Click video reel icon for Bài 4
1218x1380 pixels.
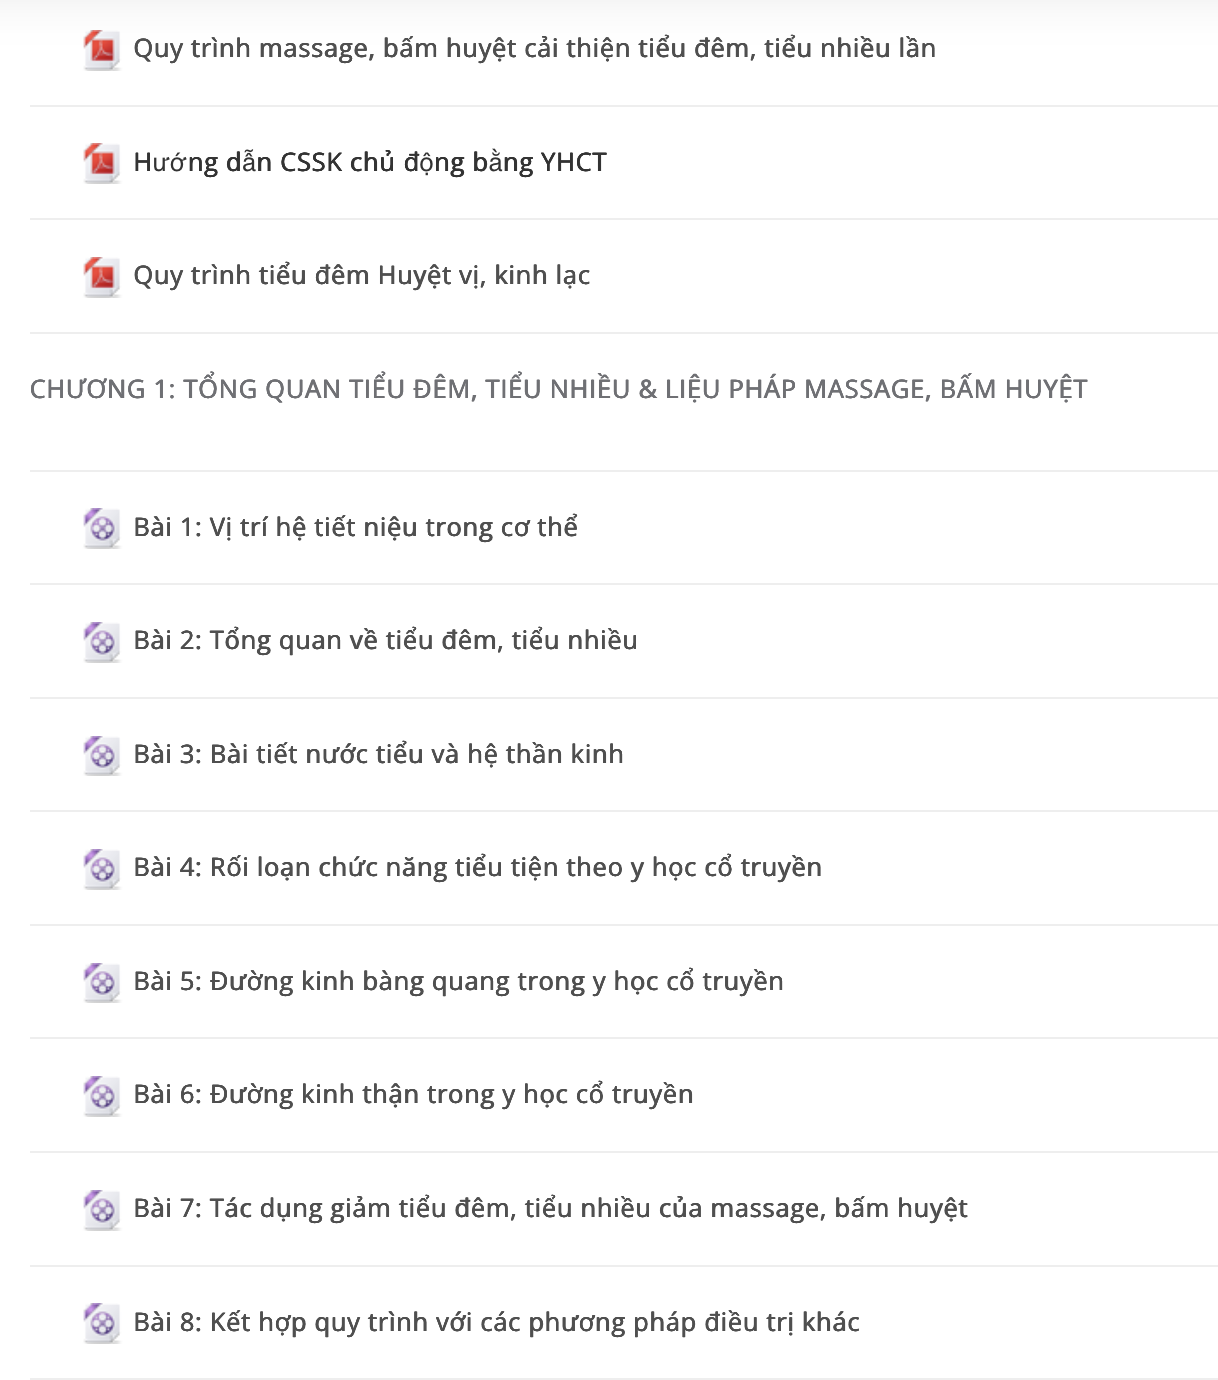pyautogui.click(x=102, y=867)
